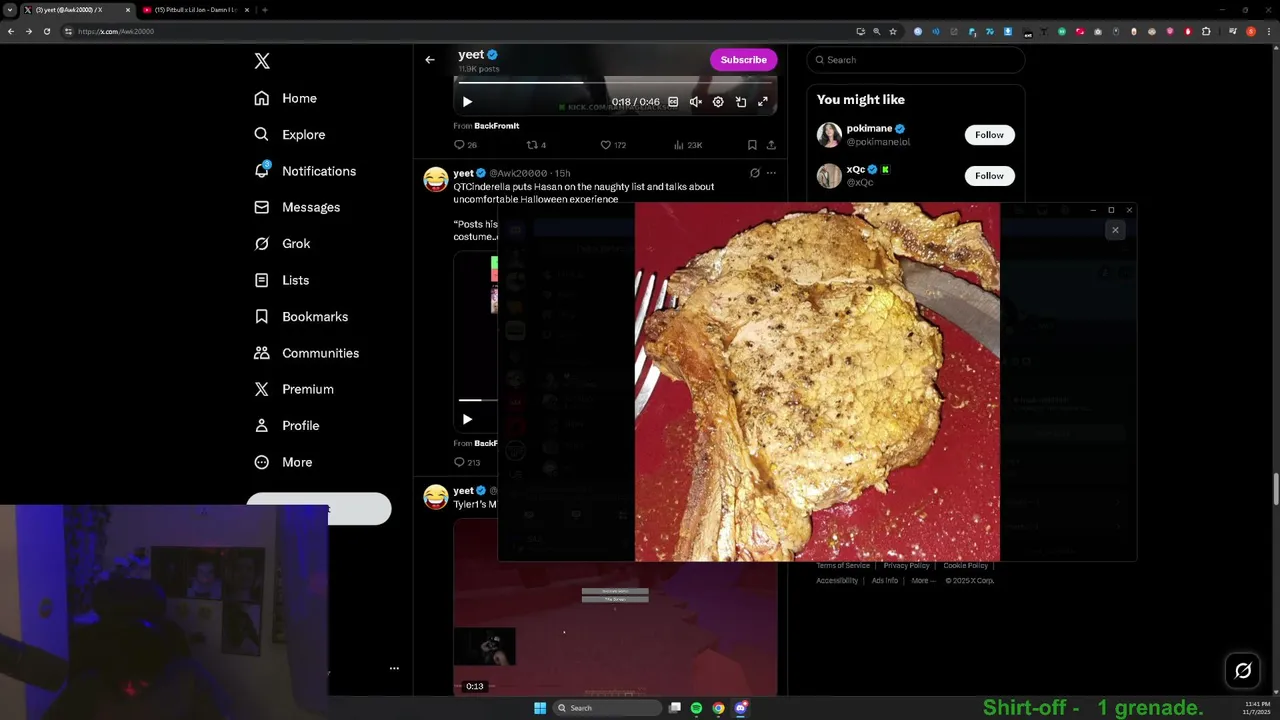
Task: Open a new browser tab
Action: (x=264, y=10)
